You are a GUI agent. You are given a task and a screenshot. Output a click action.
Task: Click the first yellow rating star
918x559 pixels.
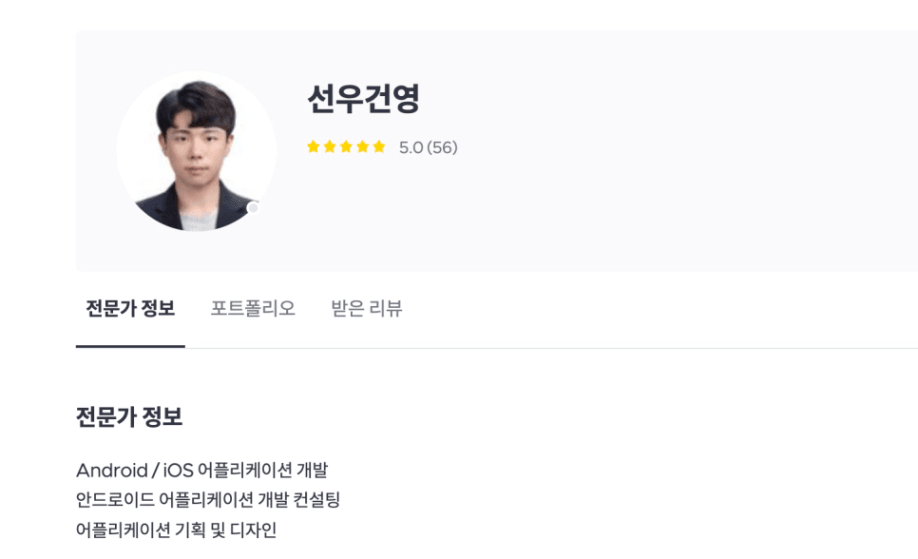pyautogui.click(x=313, y=147)
